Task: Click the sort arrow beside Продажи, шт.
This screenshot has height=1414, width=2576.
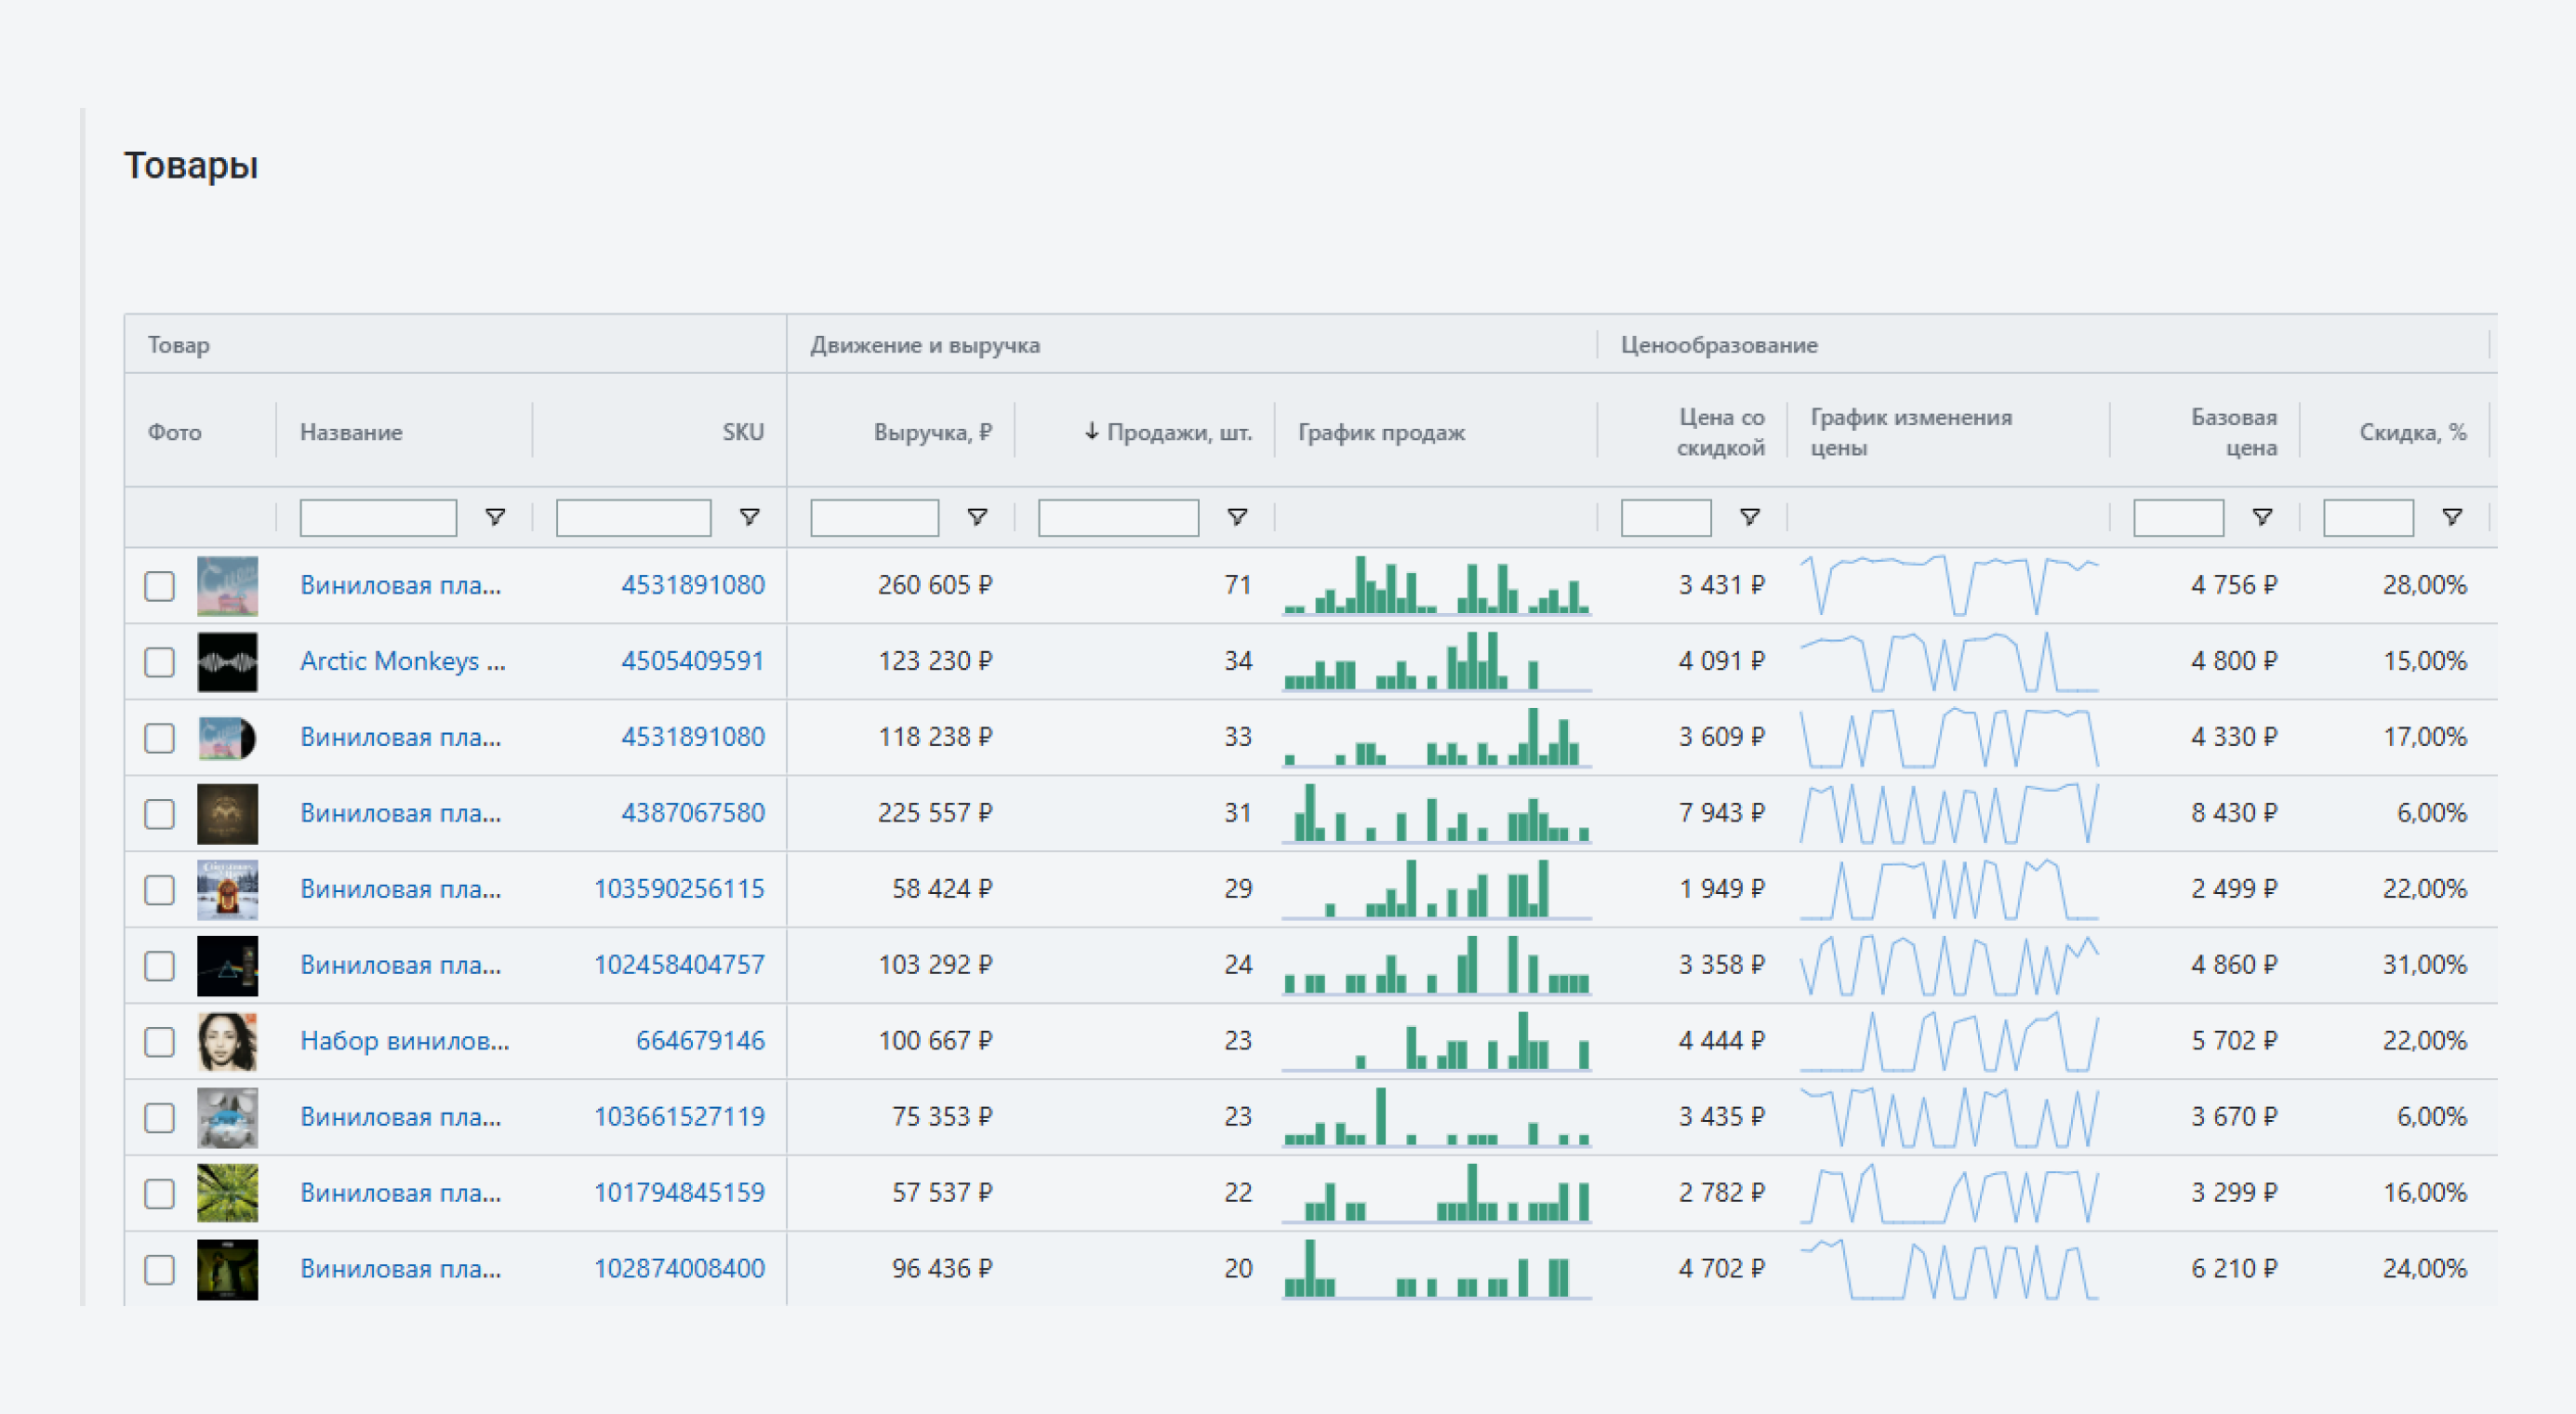Action: point(1092,431)
